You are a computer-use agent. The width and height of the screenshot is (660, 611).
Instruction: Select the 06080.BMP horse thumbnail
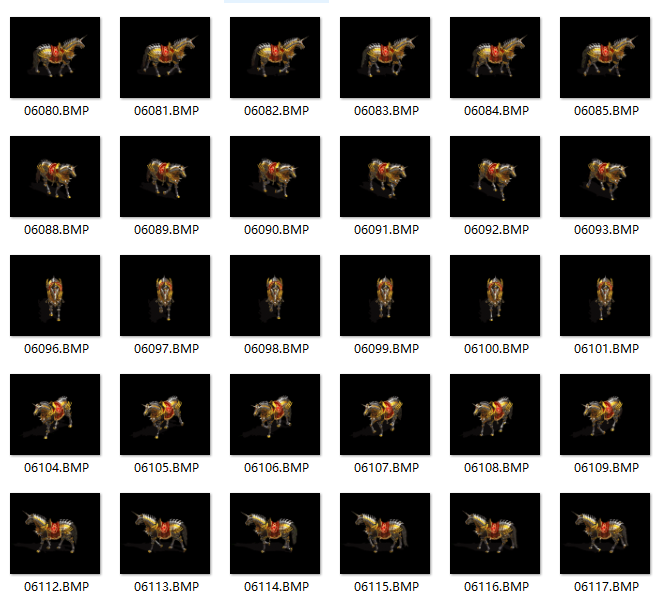pyautogui.click(x=55, y=57)
